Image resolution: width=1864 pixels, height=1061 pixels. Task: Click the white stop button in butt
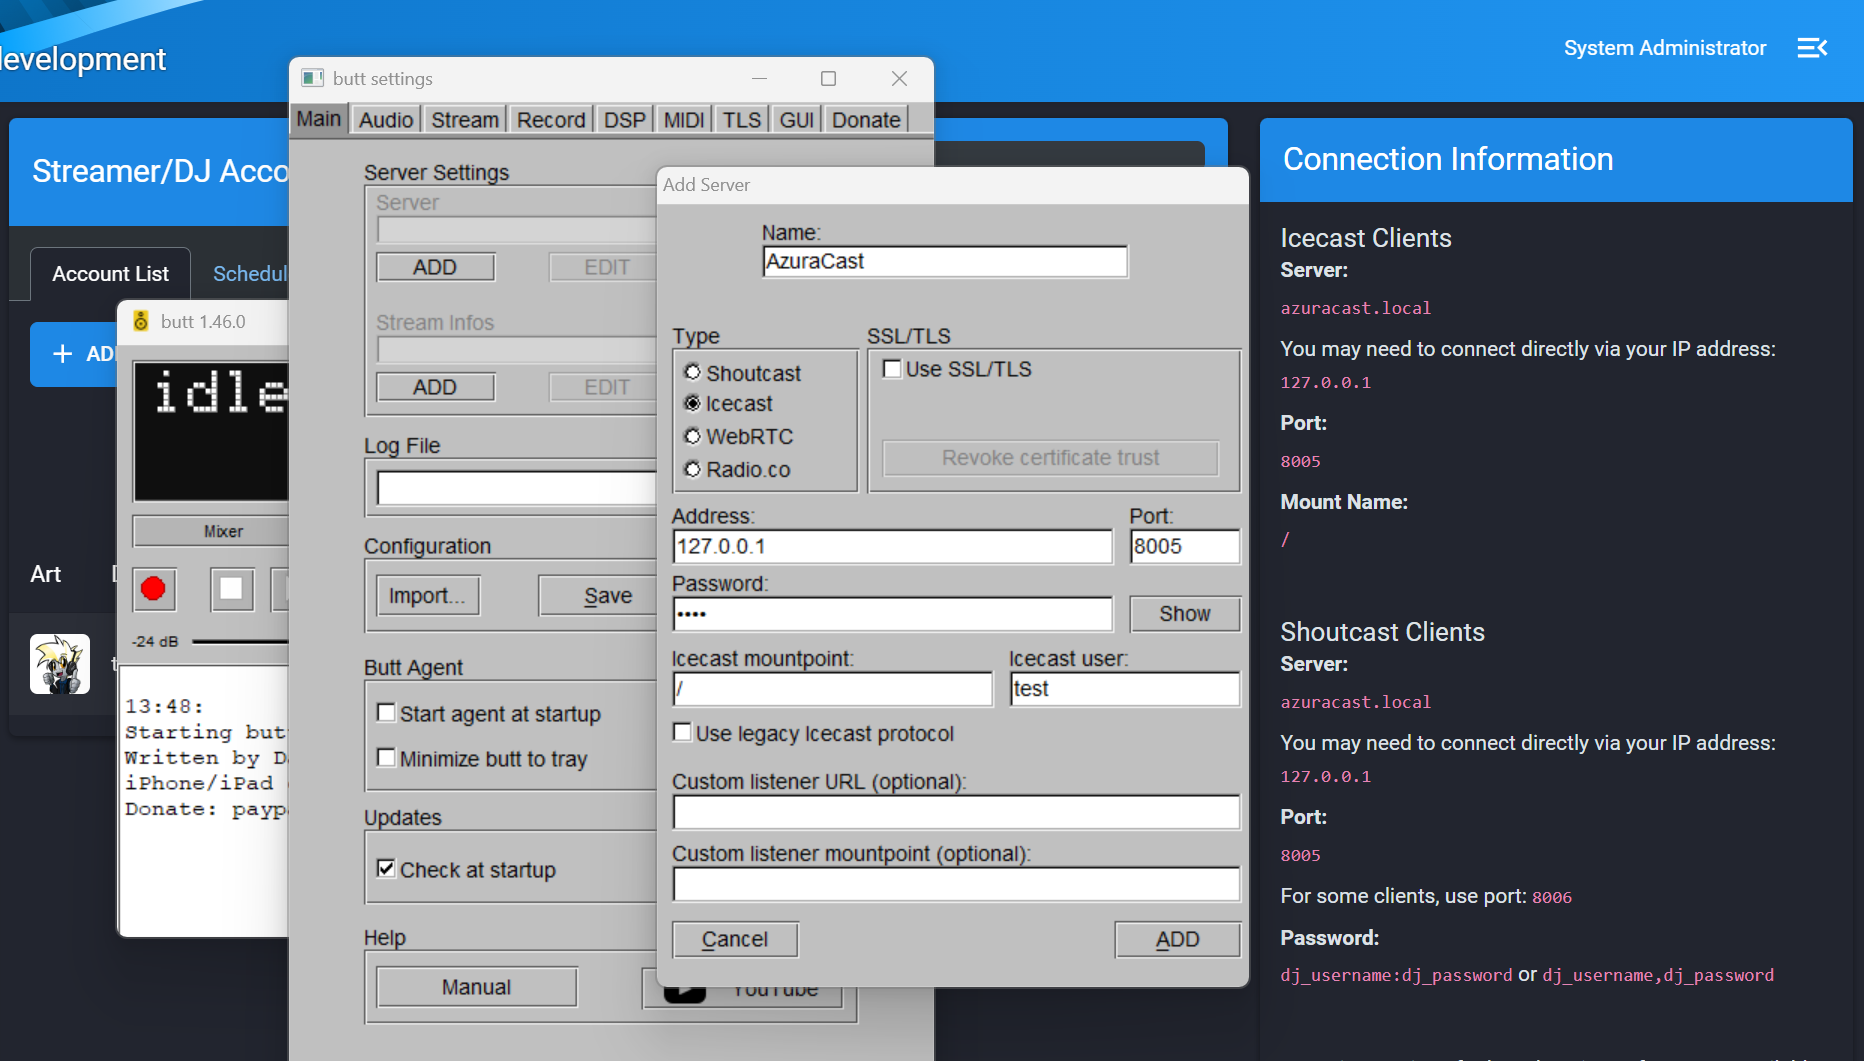pos(231,589)
